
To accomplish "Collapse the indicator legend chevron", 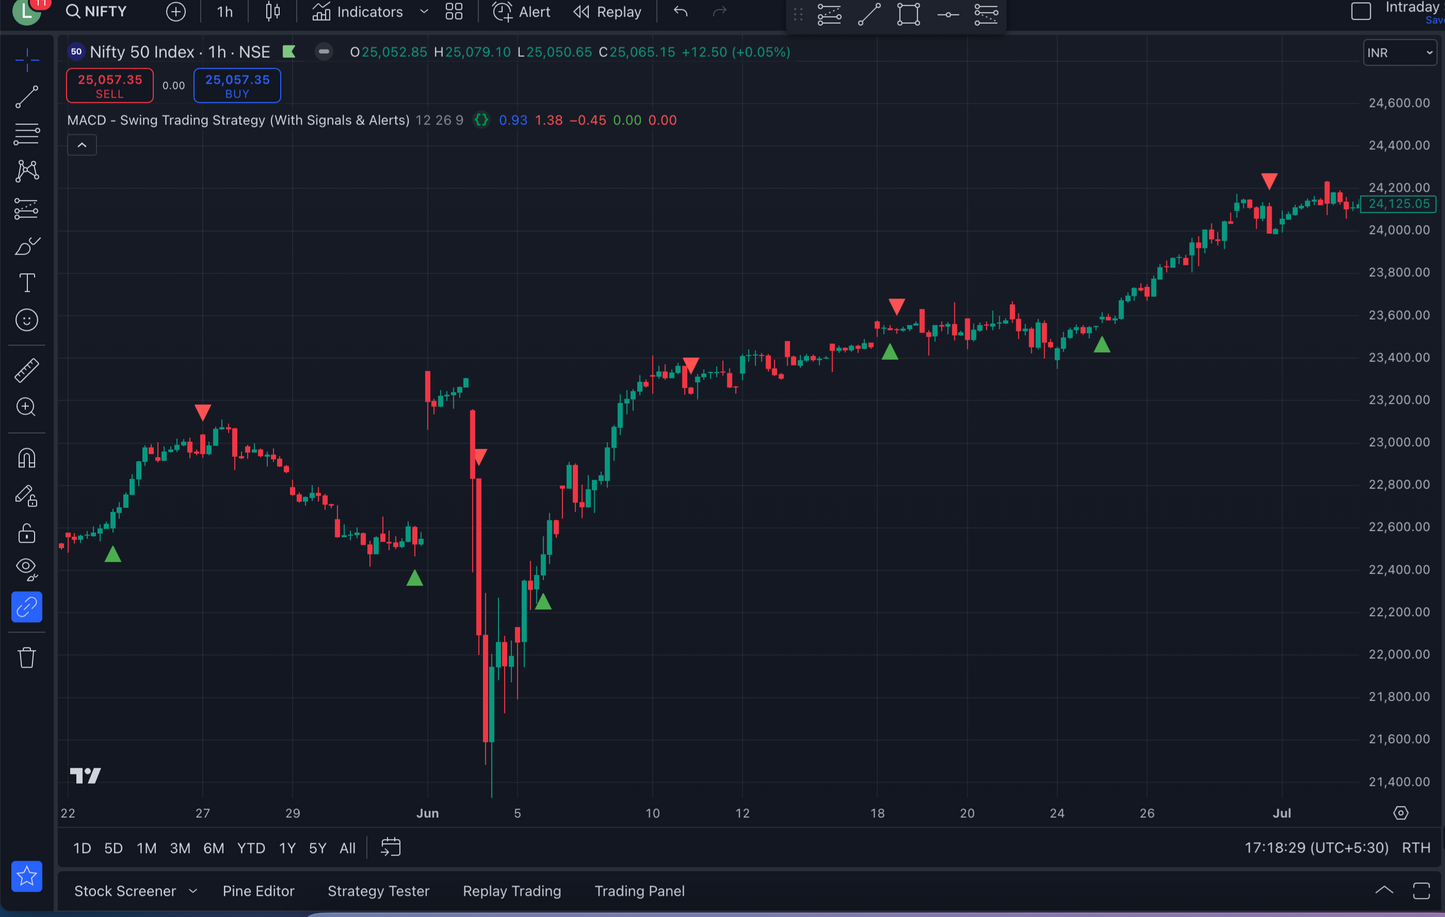I will coord(82,146).
